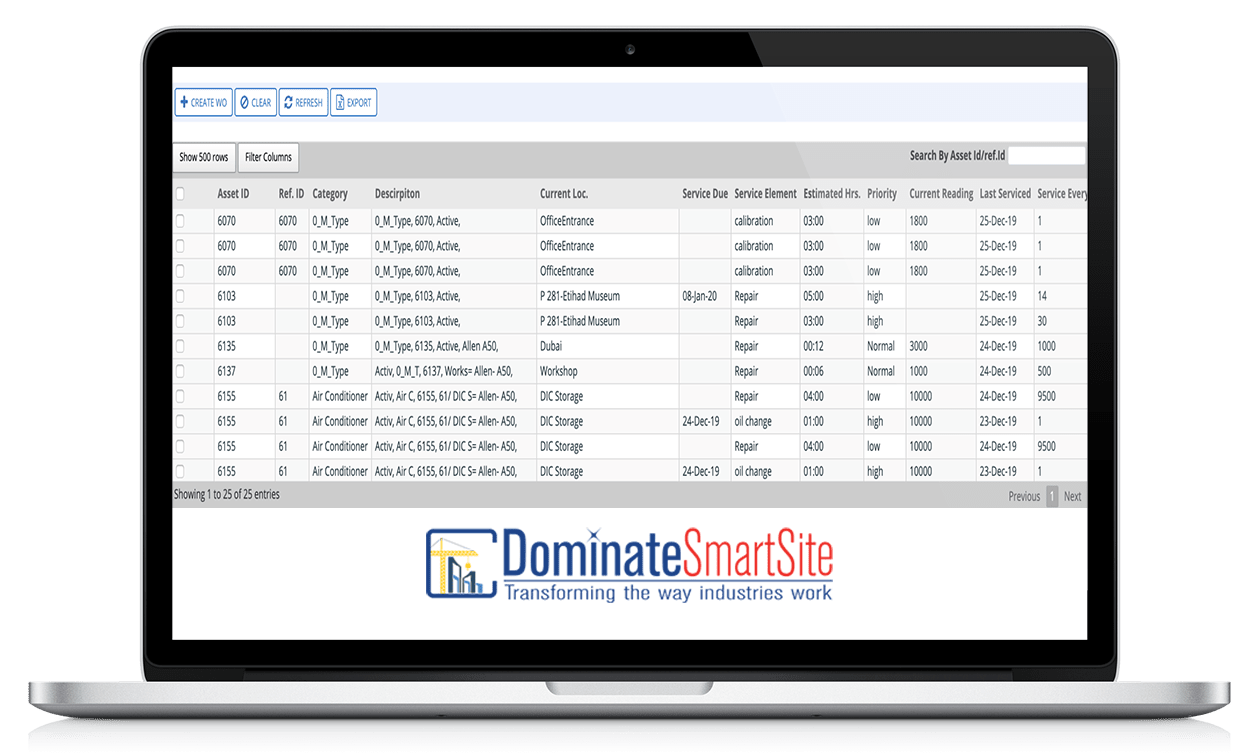Tick the select-all checkbox in the table header
Viewport: 1260px width, 756px height.
click(179, 194)
